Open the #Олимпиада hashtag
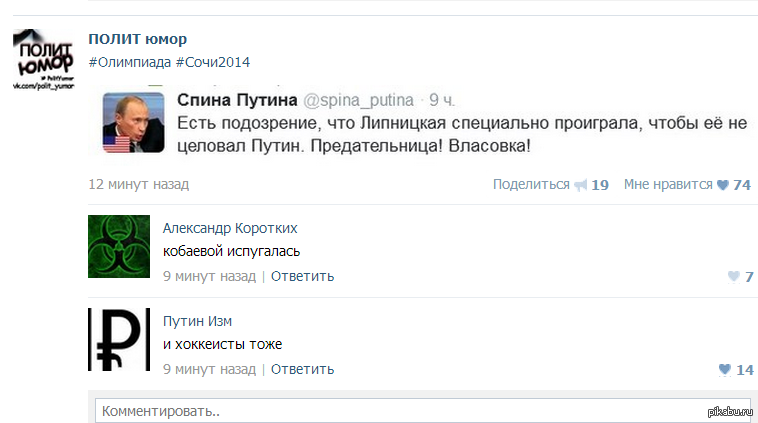The width and height of the screenshot is (758, 423). tap(128, 62)
